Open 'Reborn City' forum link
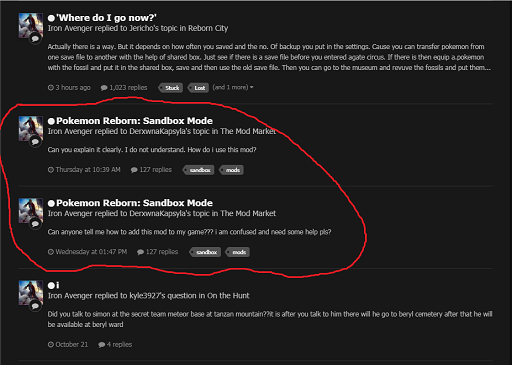Viewport: 512px width, 365px height. pyautogui.click(x=208, y=28)
